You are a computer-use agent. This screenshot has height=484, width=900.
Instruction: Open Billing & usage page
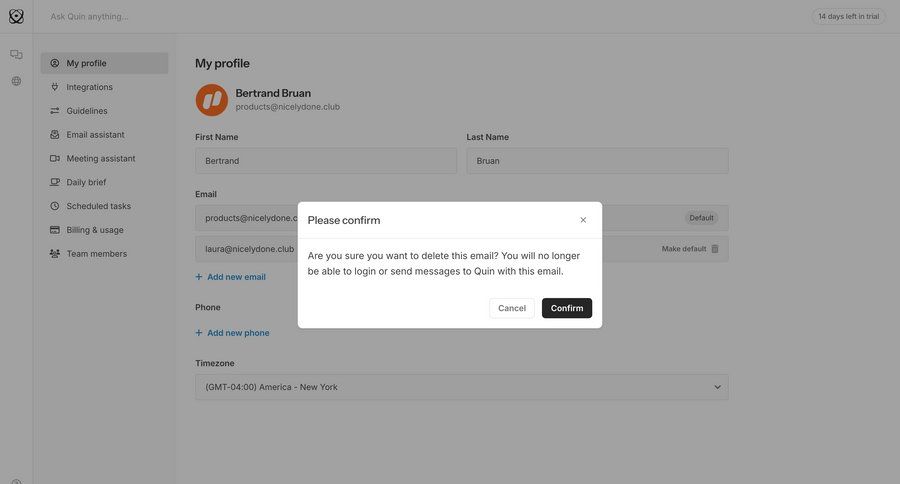(95, 230)
